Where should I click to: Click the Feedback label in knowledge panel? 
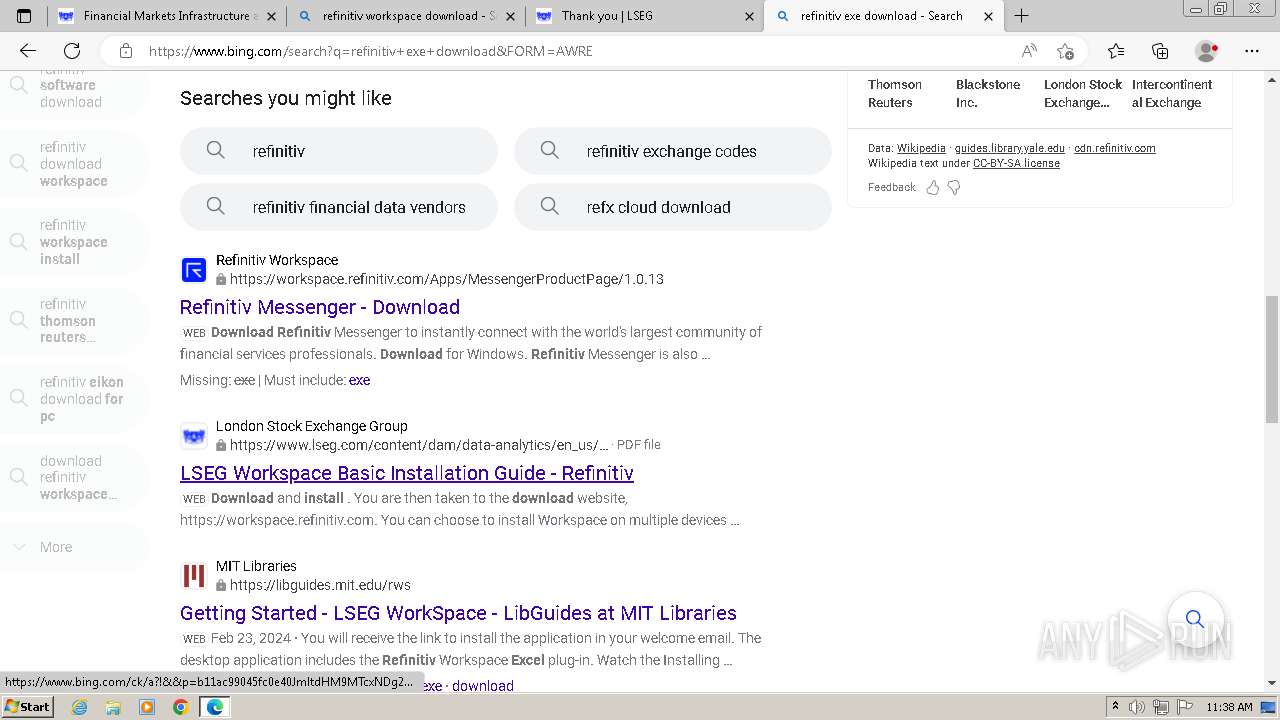[892, 187]
